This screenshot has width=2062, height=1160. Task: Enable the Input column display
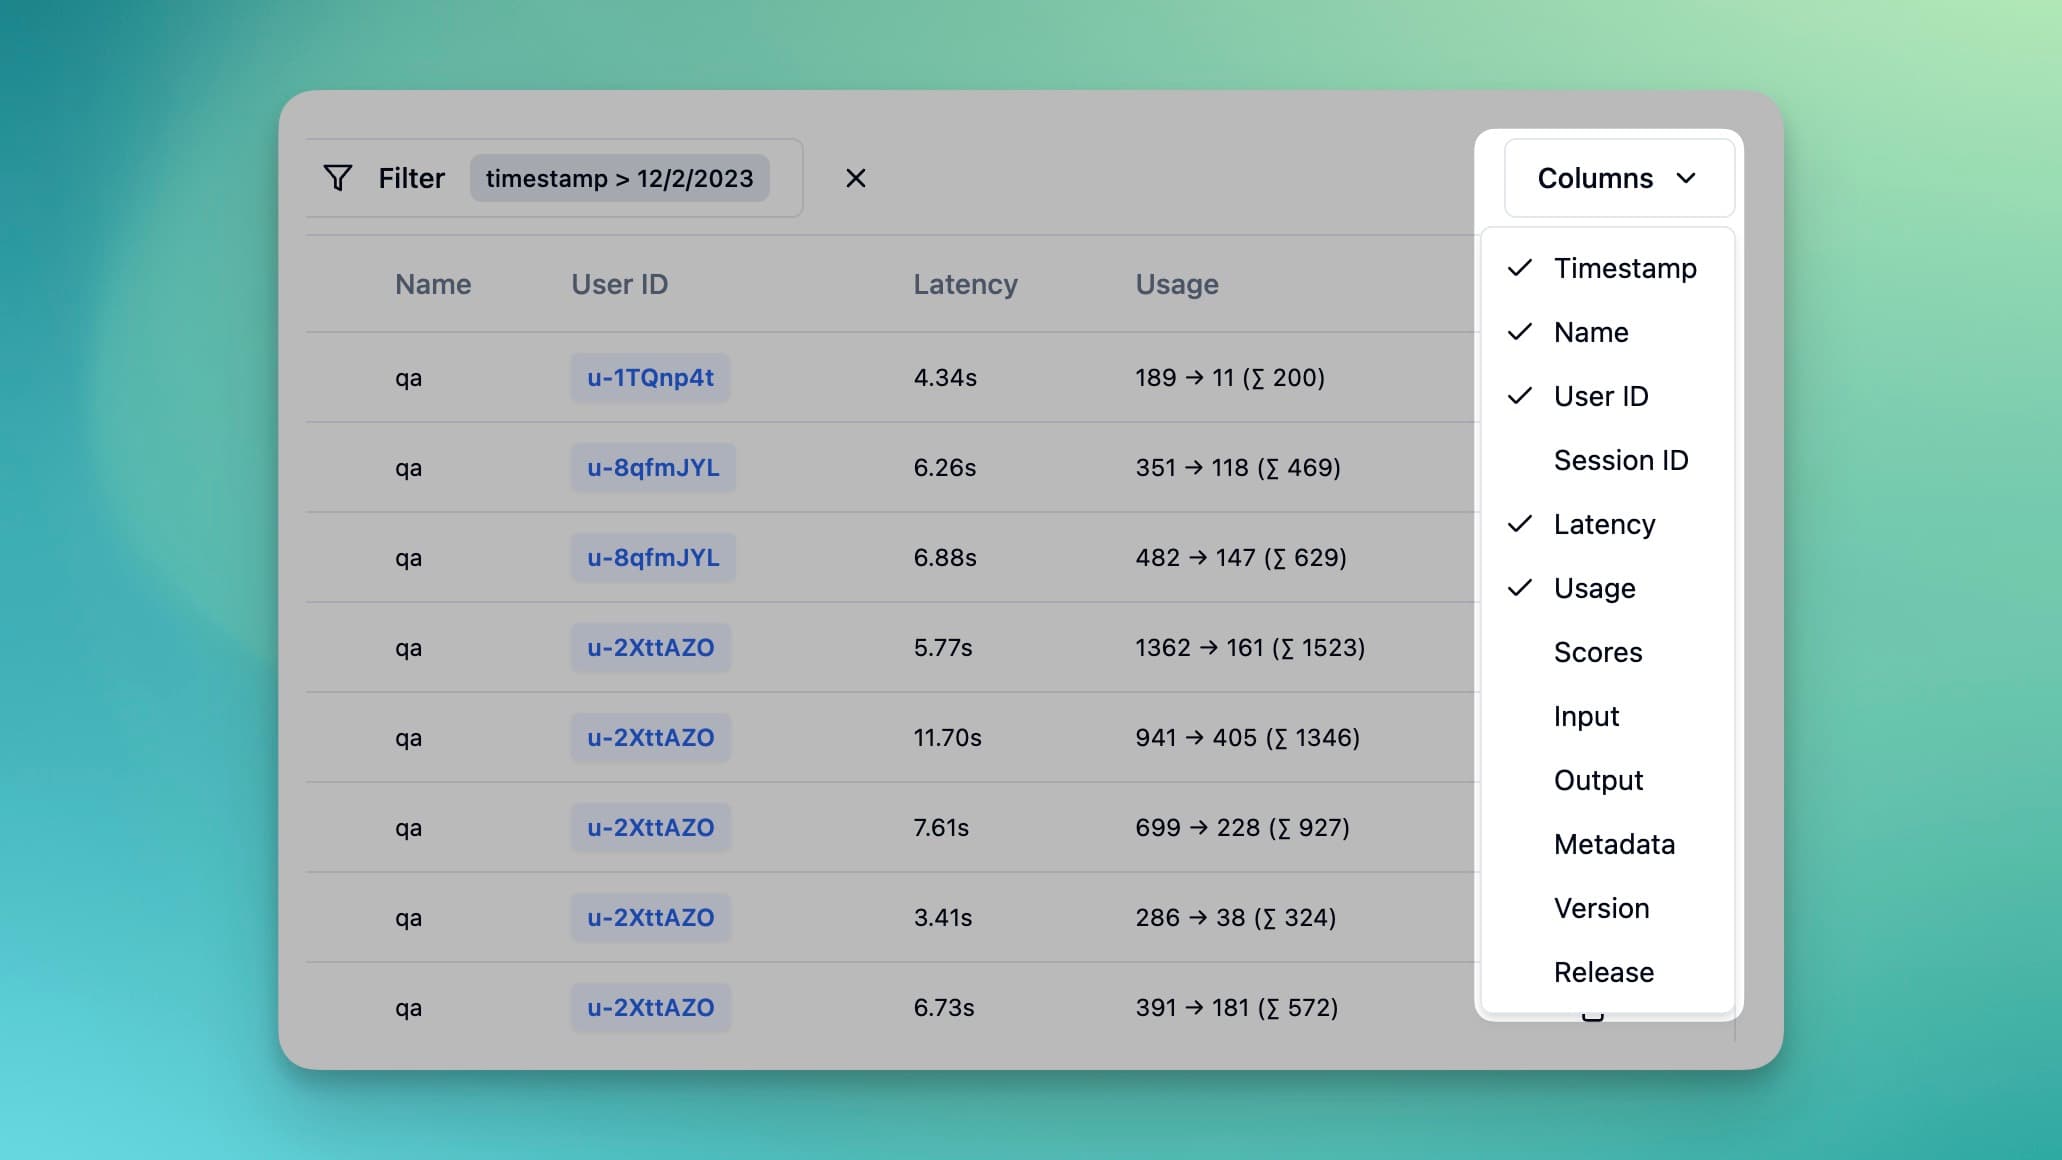click(1586, 715)
